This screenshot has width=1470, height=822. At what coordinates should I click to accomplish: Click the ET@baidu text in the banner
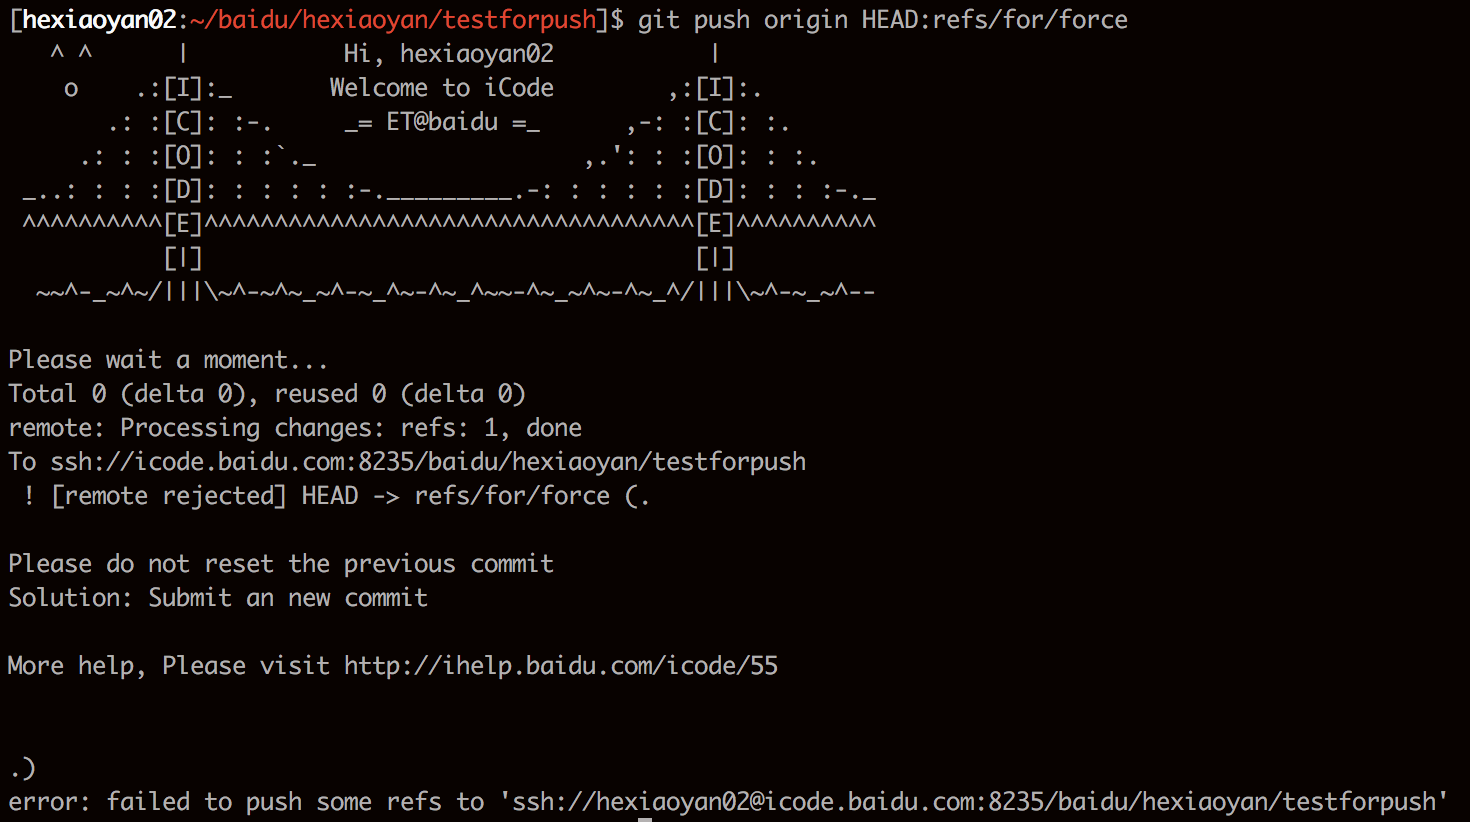point(442,122)
